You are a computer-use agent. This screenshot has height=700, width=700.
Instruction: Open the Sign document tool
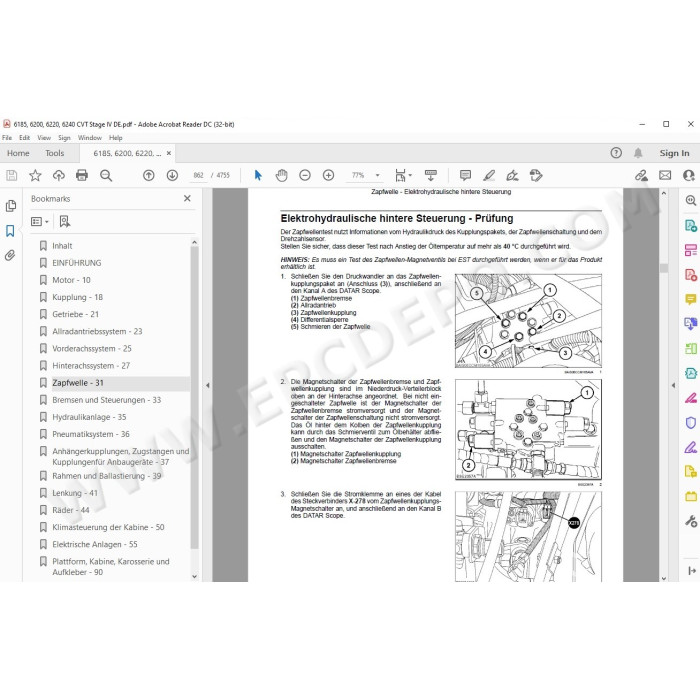[512, 175]
